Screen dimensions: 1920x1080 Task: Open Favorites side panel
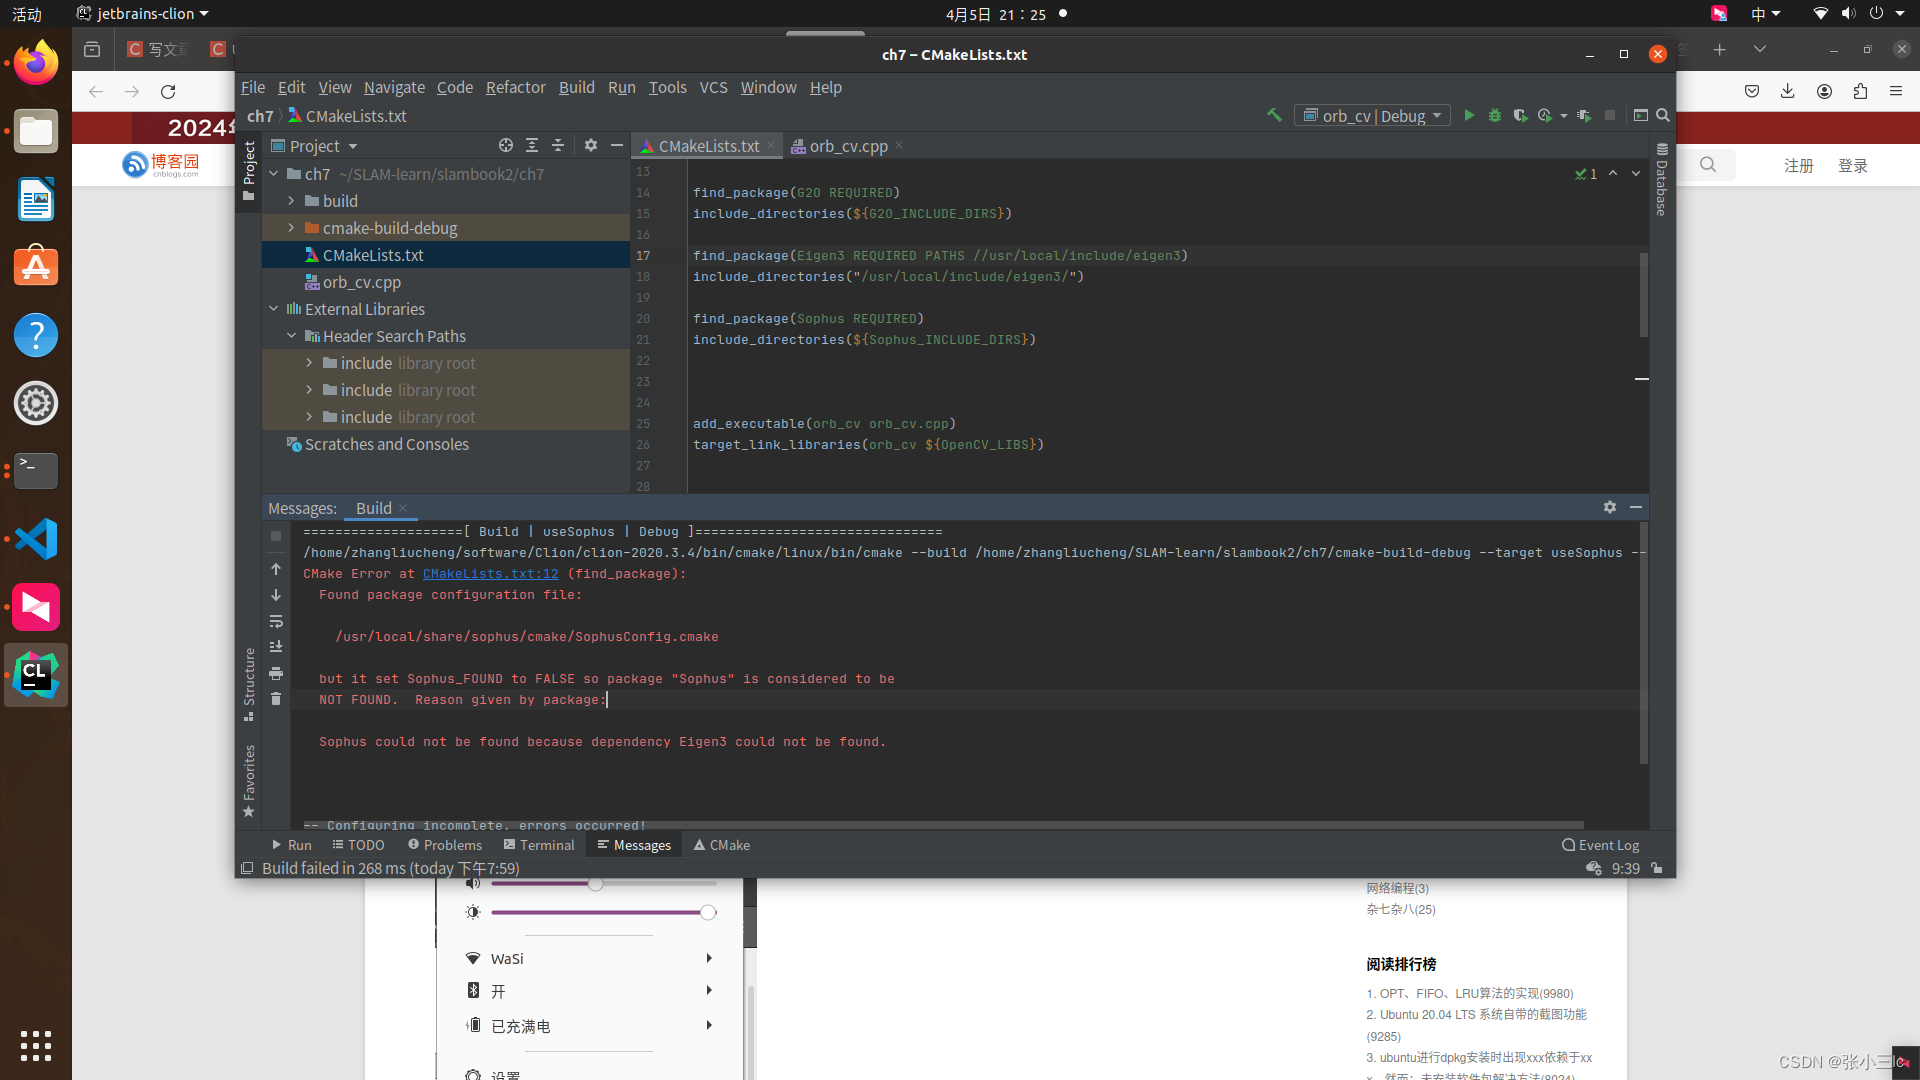249,781
